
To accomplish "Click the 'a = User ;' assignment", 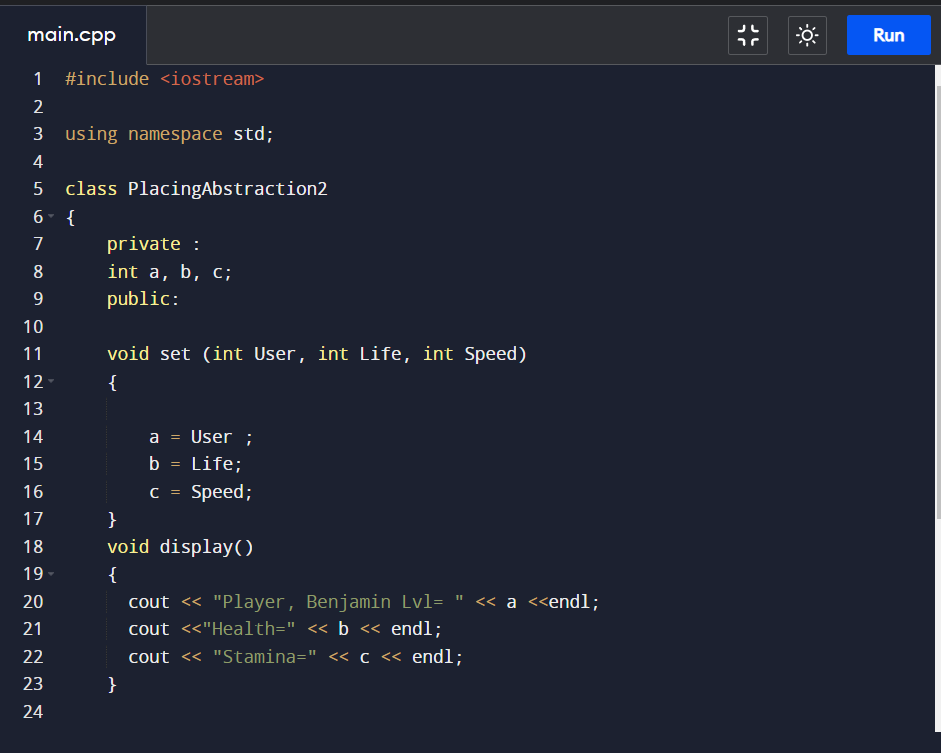I will 201,437.
